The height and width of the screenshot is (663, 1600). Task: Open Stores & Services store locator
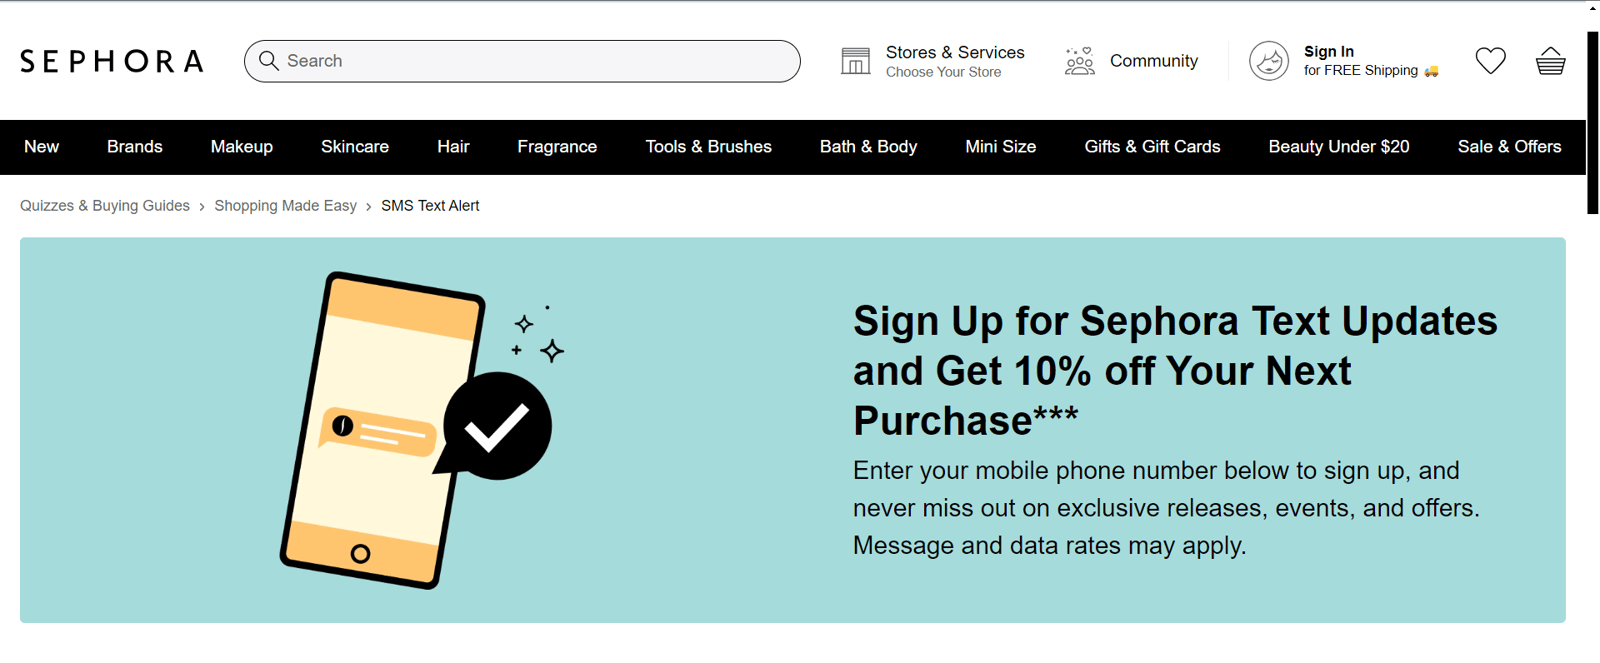[936, 60]
